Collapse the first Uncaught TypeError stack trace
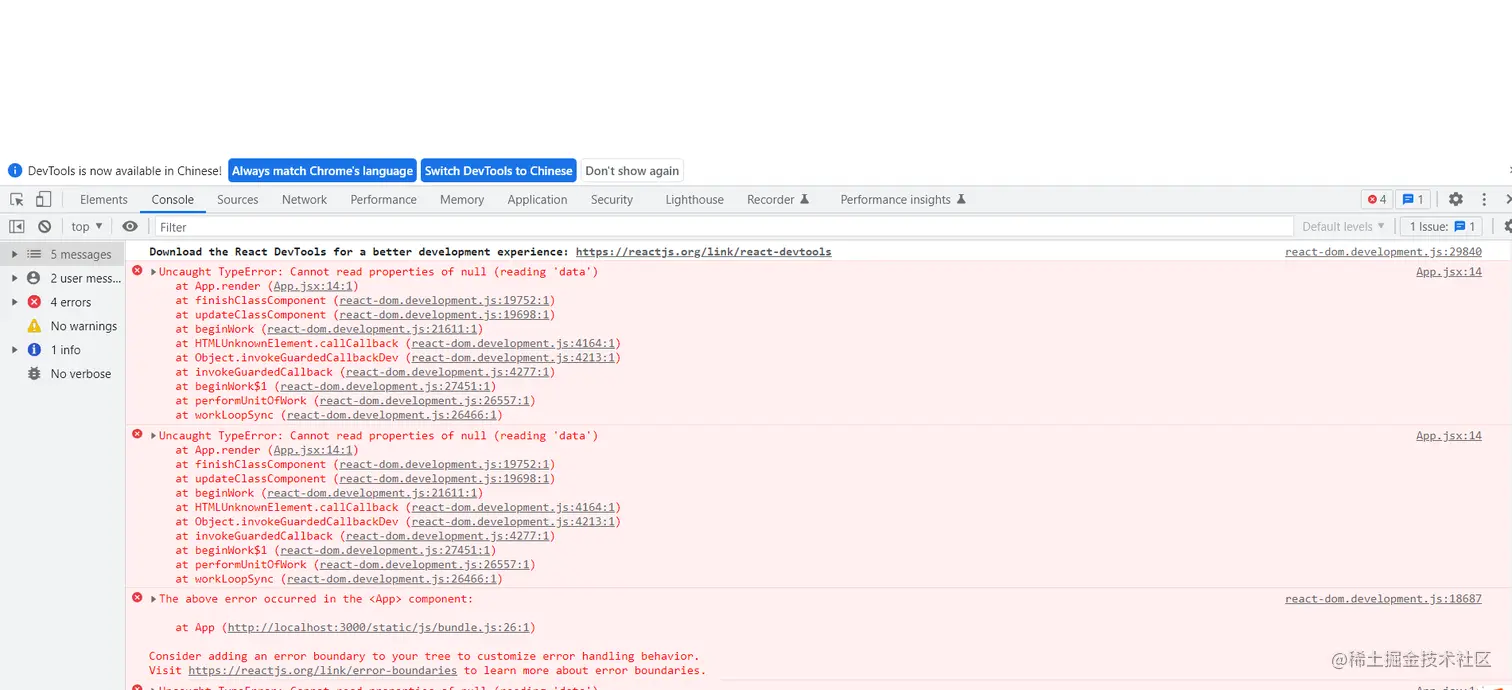The height and width of the screenshot is (690, 1512). pos(154,272)
